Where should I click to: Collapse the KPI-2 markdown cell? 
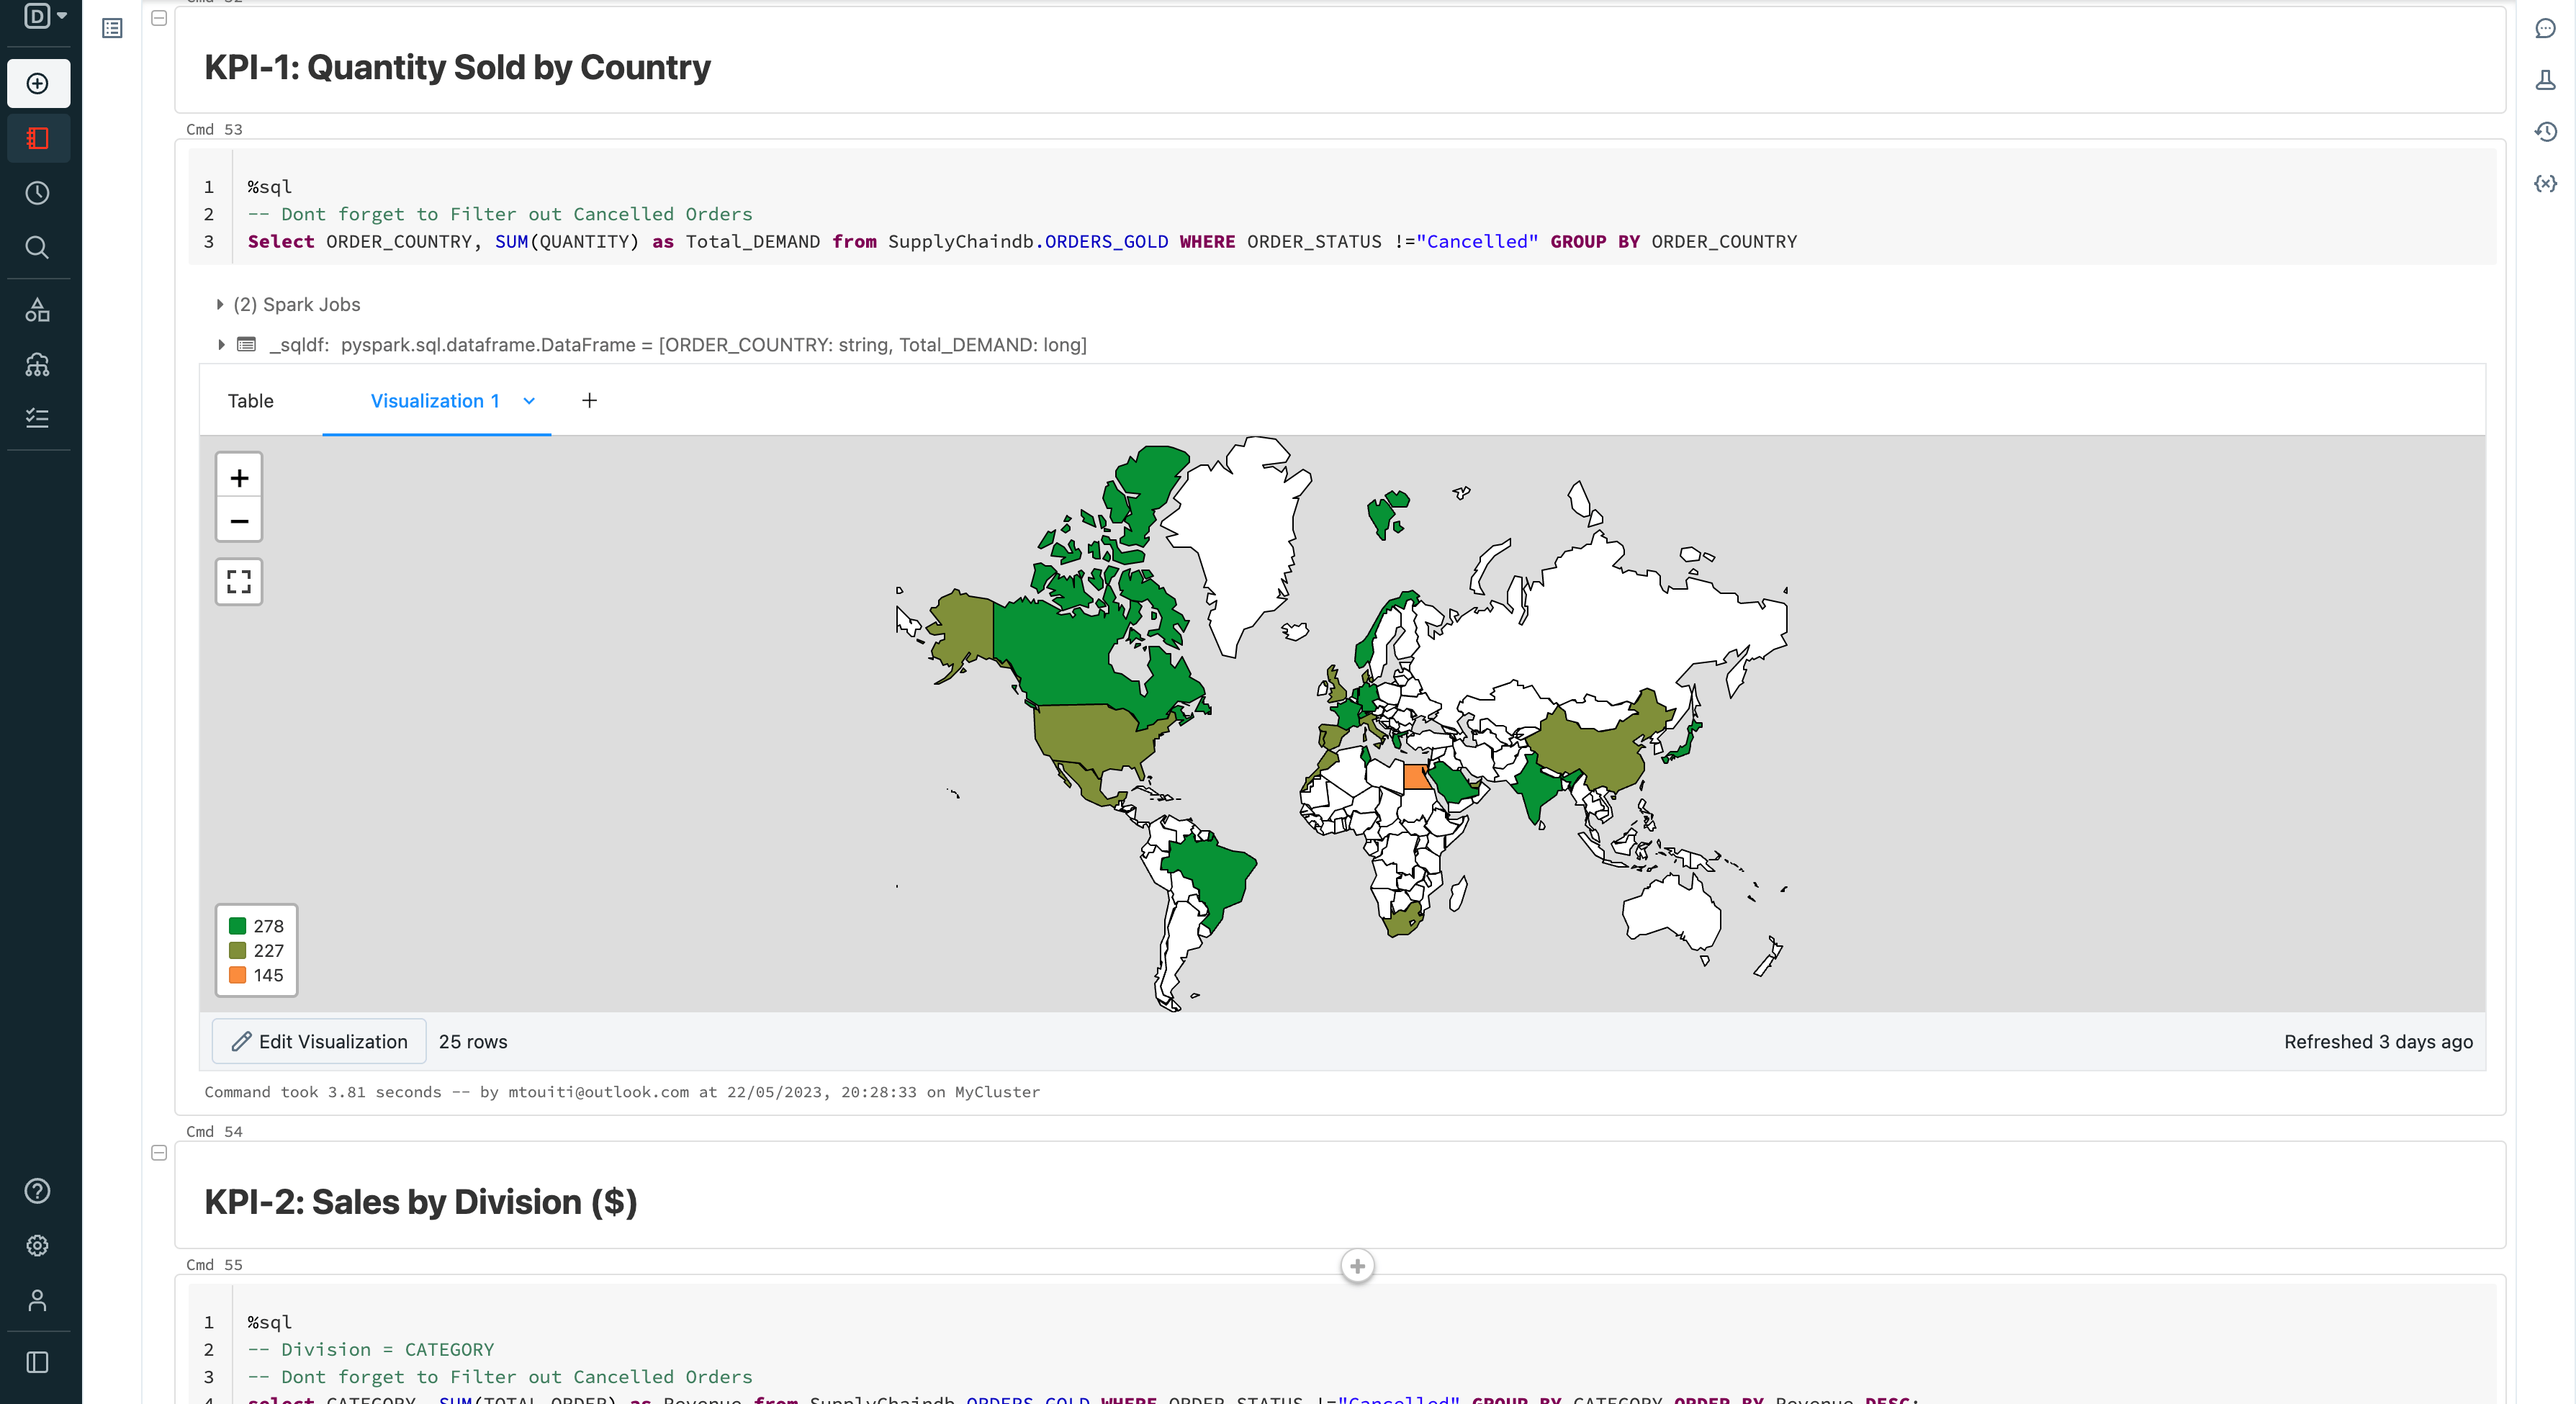coord(160,1153)
